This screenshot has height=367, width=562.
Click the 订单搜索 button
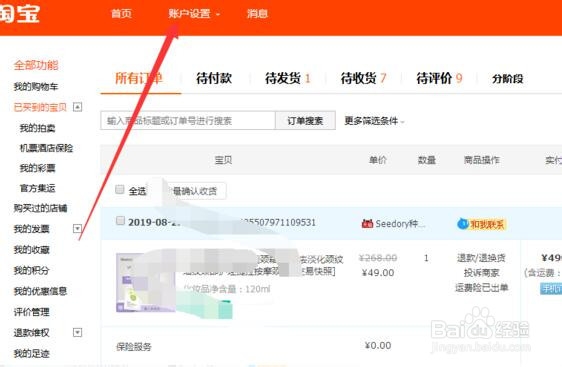coord(305,120)
